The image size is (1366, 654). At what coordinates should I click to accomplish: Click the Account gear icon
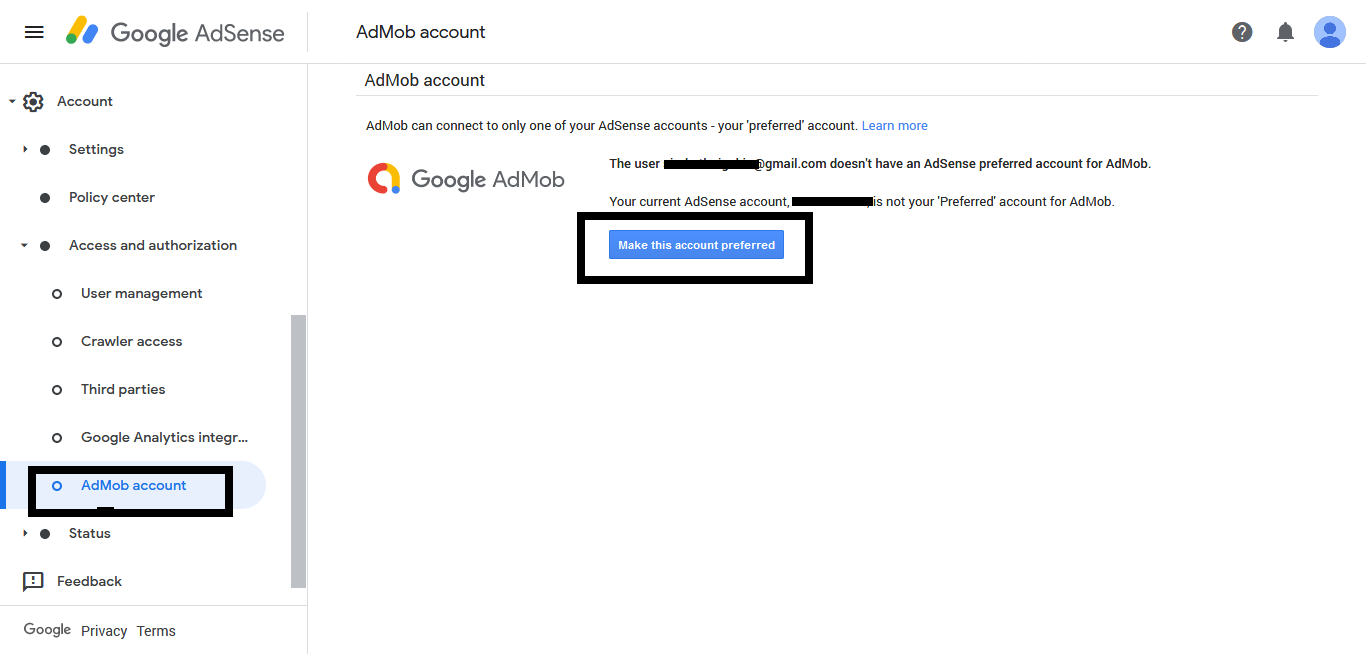[x=33, y=102]
